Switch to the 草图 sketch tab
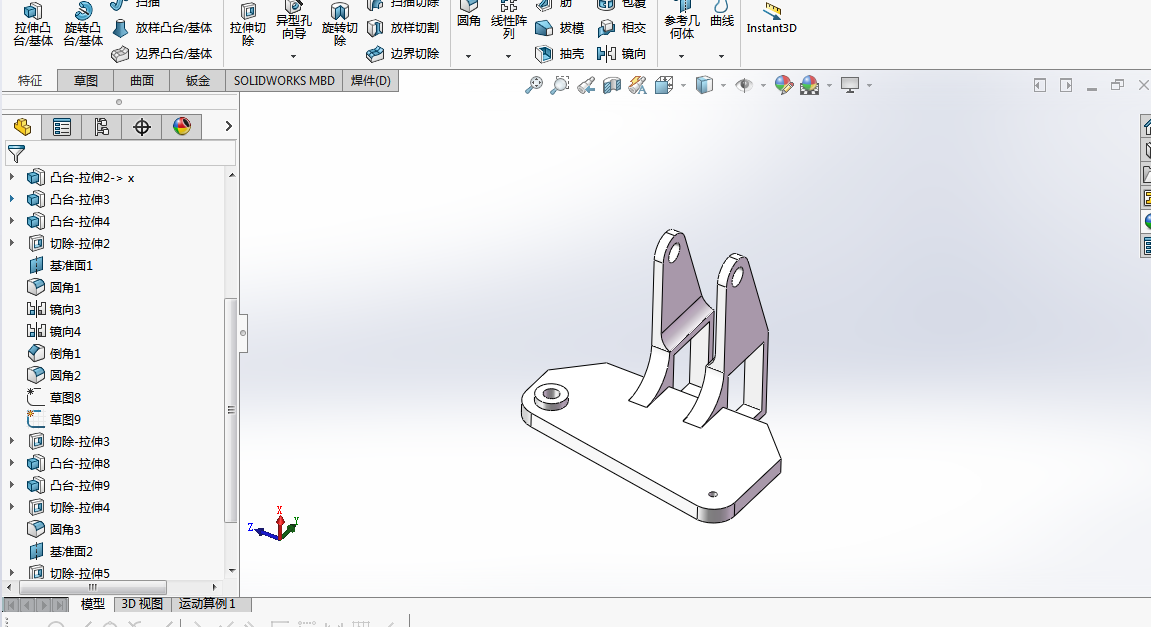The image size is (1151, 627). coord(85,81)
